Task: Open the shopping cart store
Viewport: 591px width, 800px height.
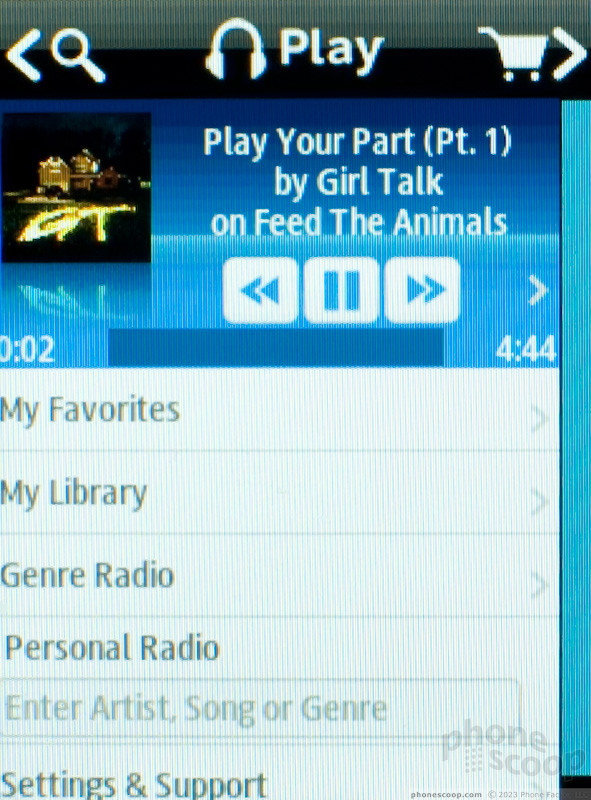Action: [x=512, y=54]
